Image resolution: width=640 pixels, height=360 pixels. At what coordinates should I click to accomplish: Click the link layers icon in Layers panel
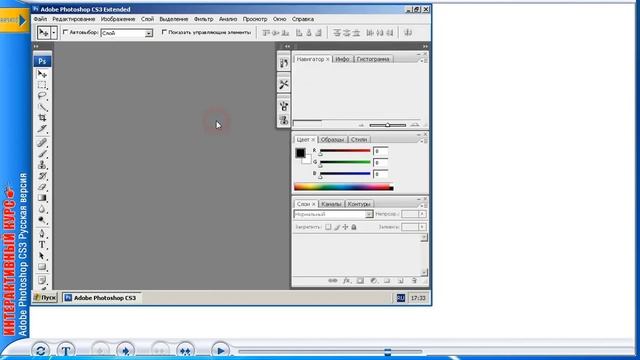333,281
